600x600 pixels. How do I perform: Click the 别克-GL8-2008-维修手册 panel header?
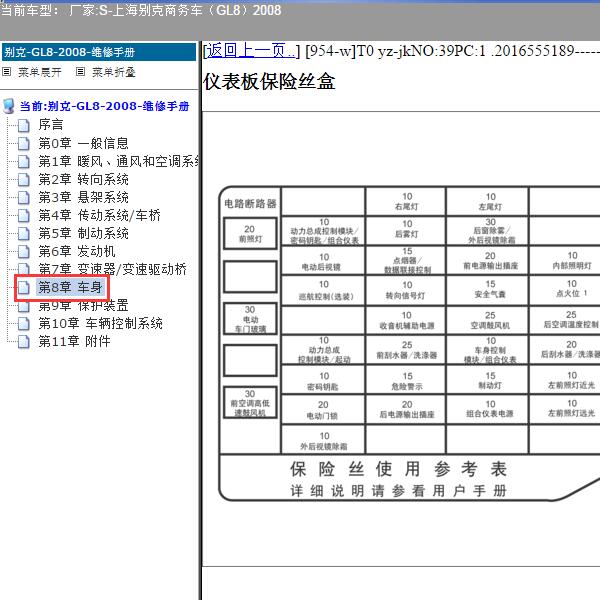[x=99, y=52]
